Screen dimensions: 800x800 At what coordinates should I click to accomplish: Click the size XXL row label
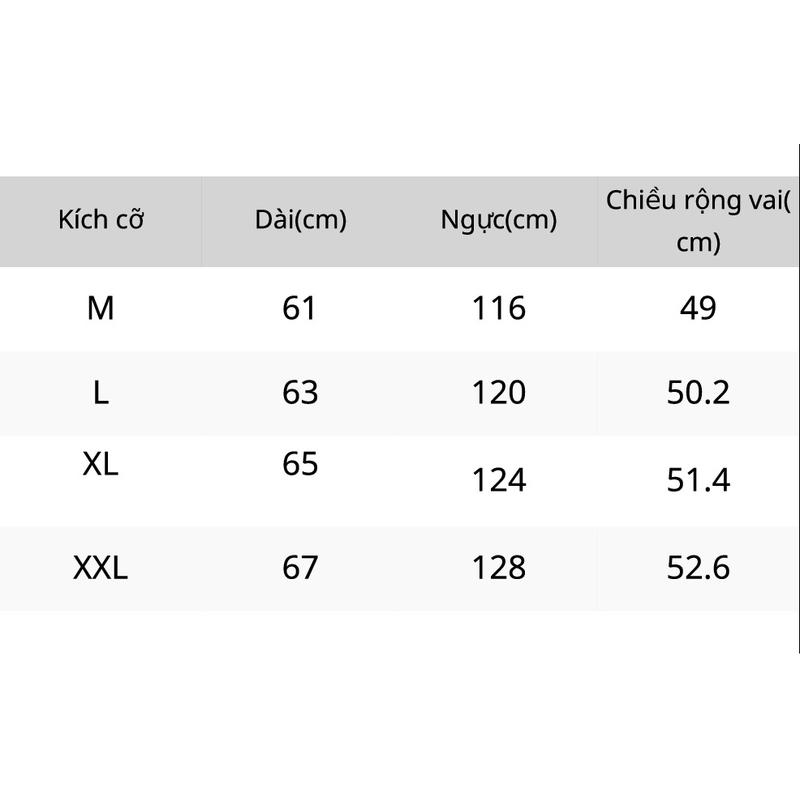coord(101,568)
